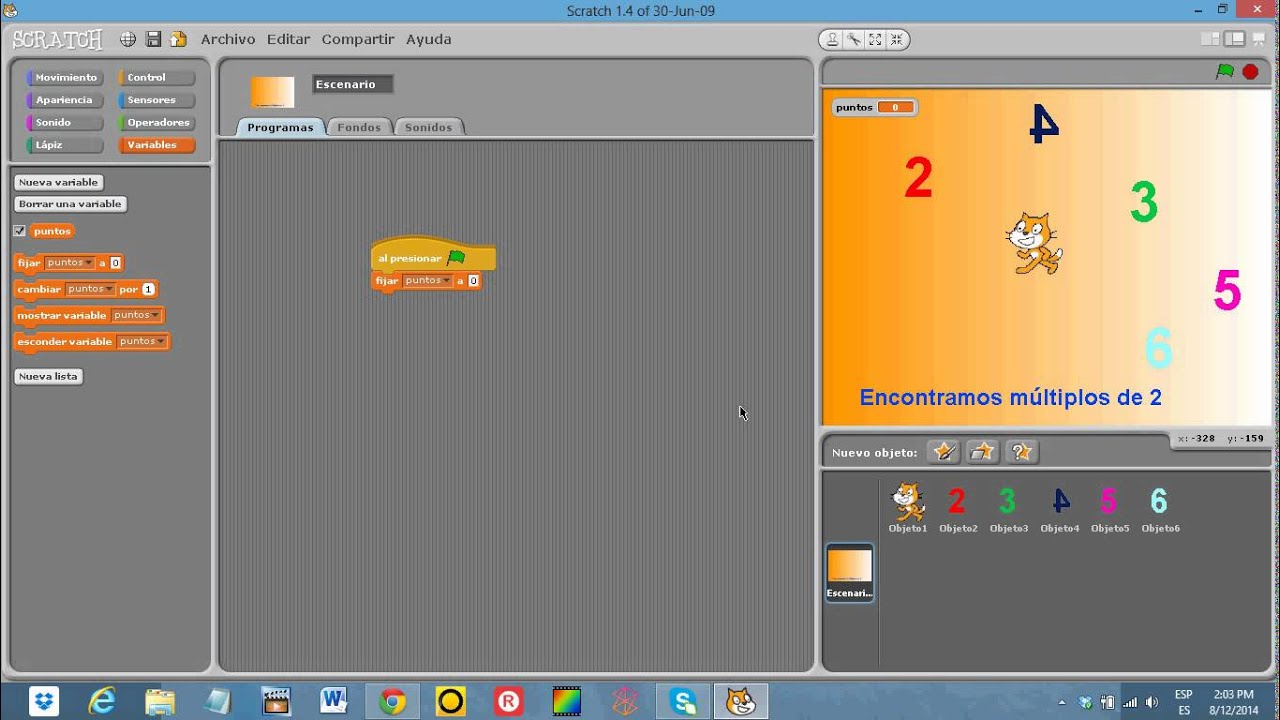Click Borrar una variable button
Screen dimensions: 1280x720
70,204
